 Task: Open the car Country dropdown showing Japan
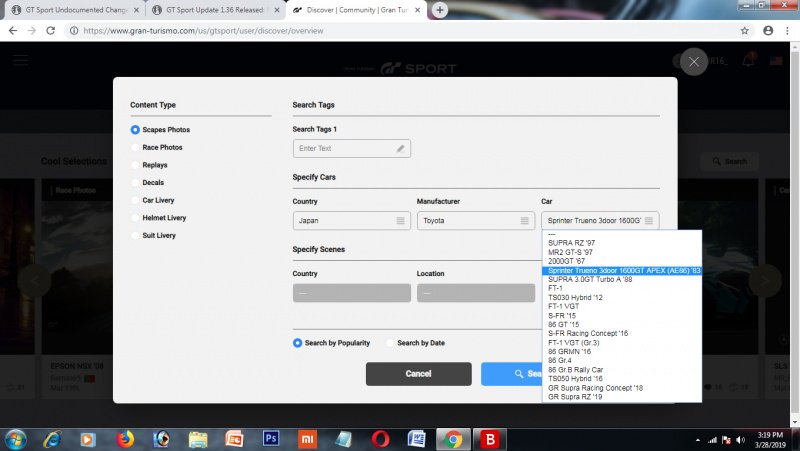click(352, 220)
